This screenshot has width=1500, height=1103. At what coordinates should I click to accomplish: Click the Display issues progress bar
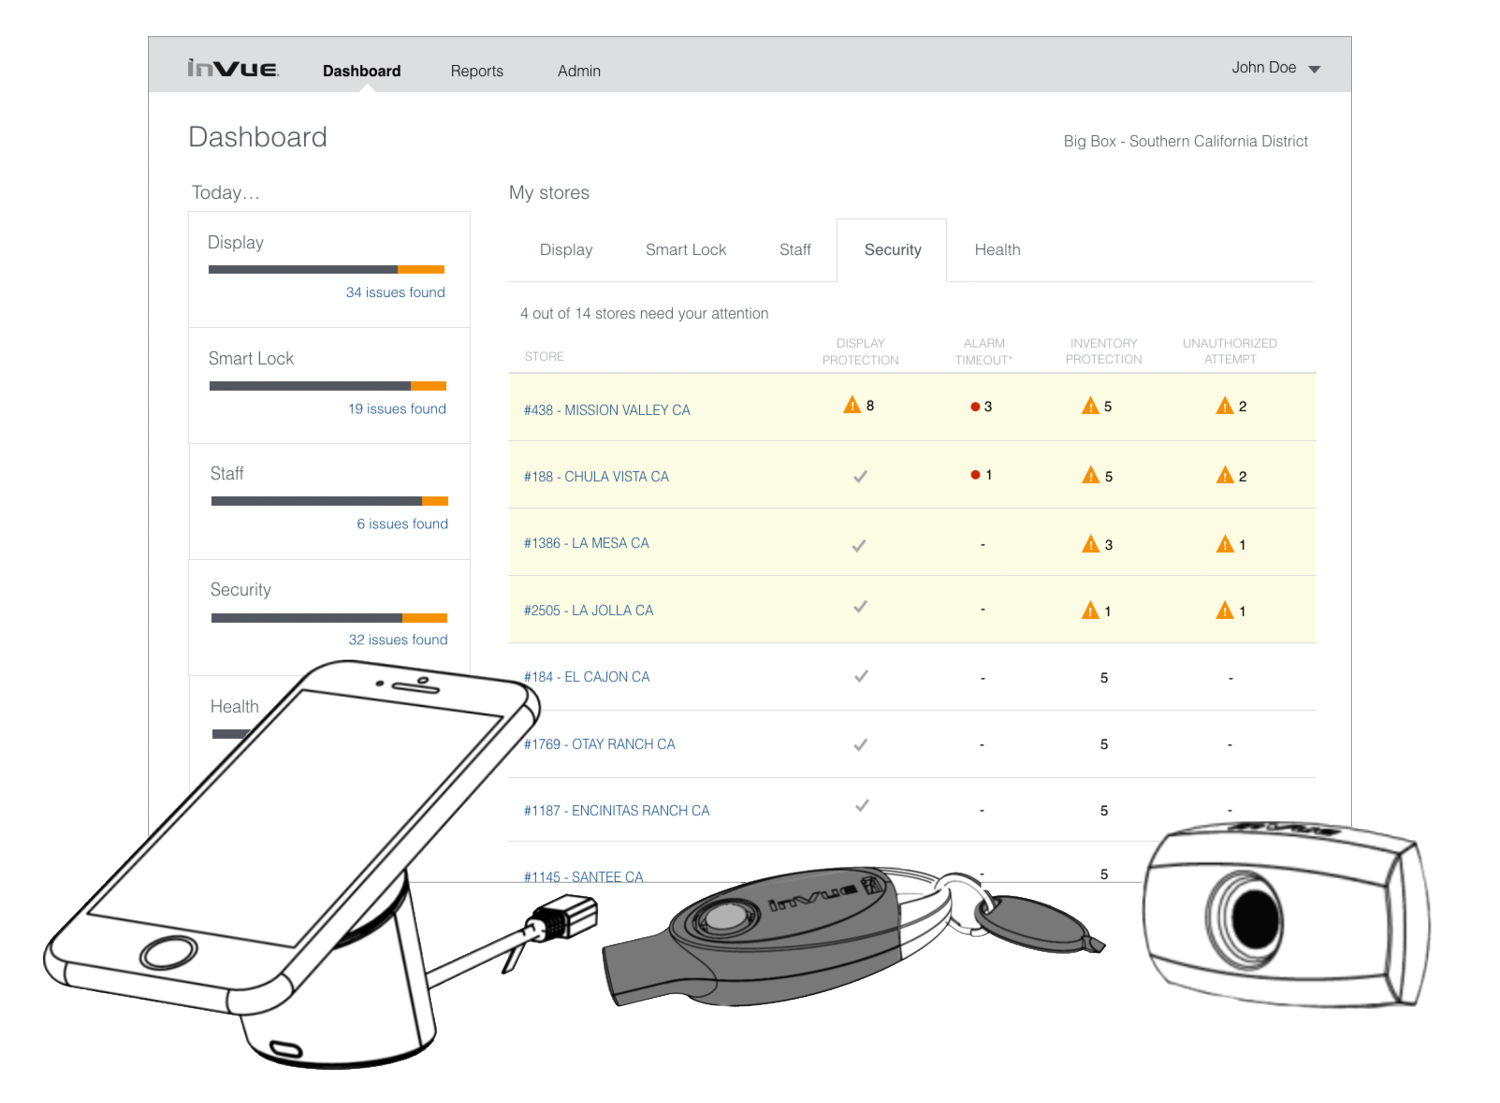(326, 270)
